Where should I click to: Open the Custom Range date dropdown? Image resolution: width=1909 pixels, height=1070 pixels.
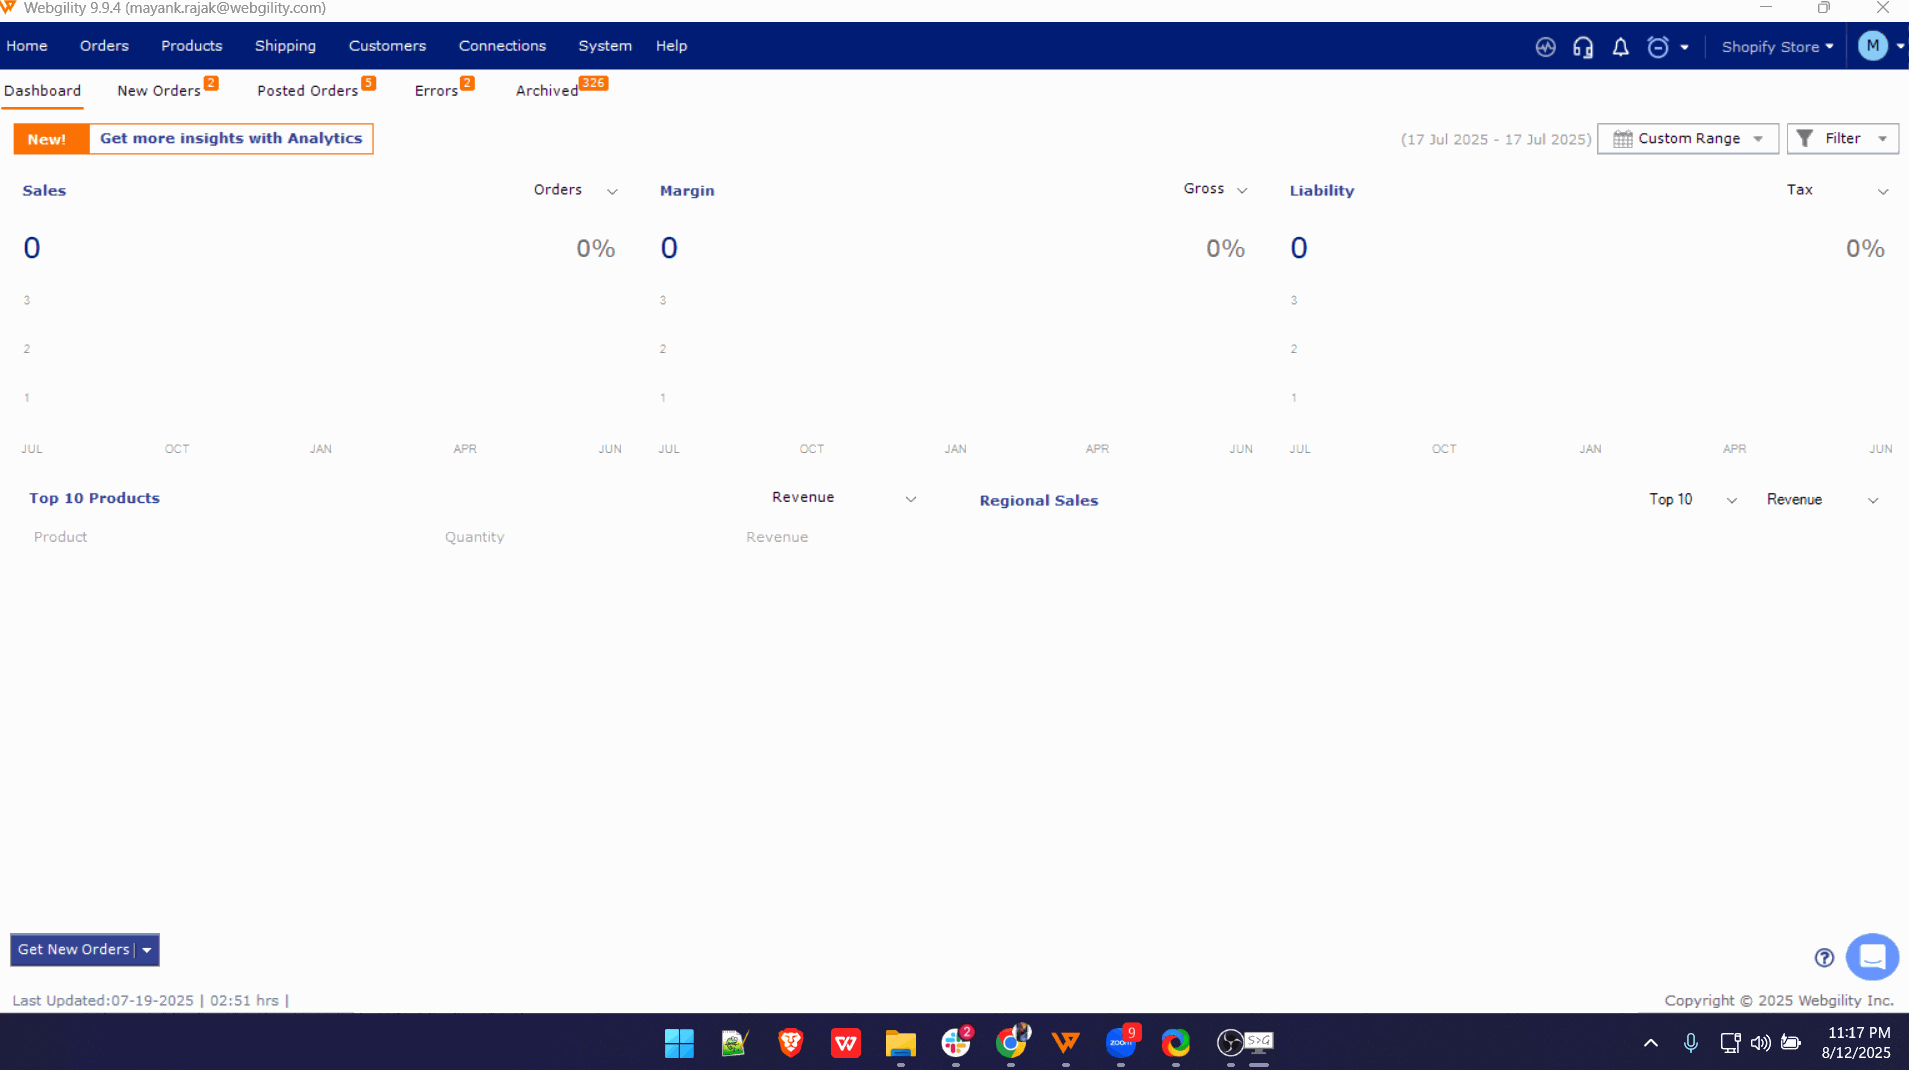point(1688,139)
